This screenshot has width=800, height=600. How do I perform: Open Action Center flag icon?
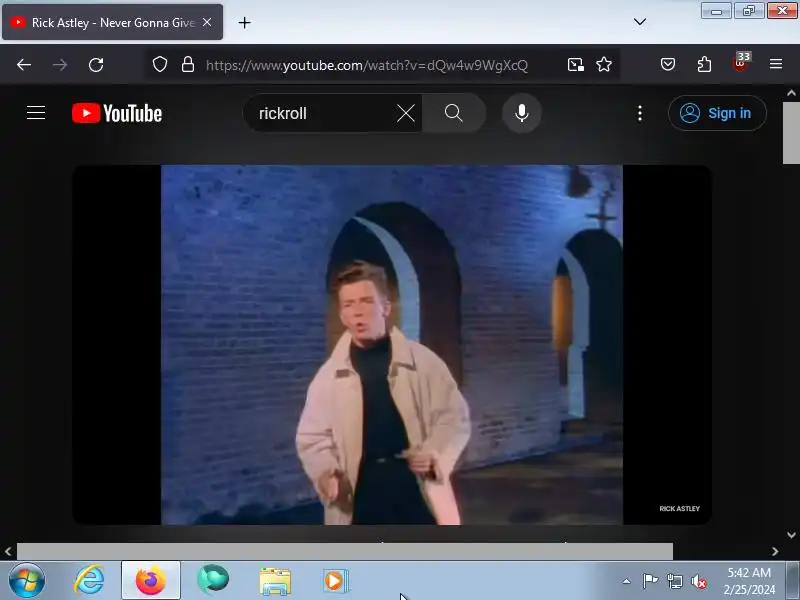click(650, 581)
